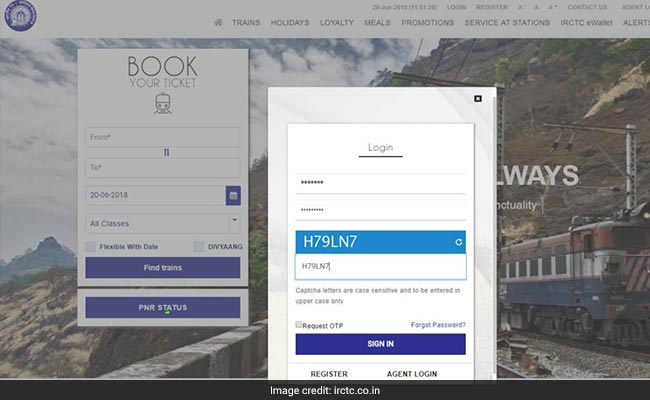The height and width of the screenshot is (400, 650).
Task: Swap From and To stations arrows
Action: pos(166,153)
